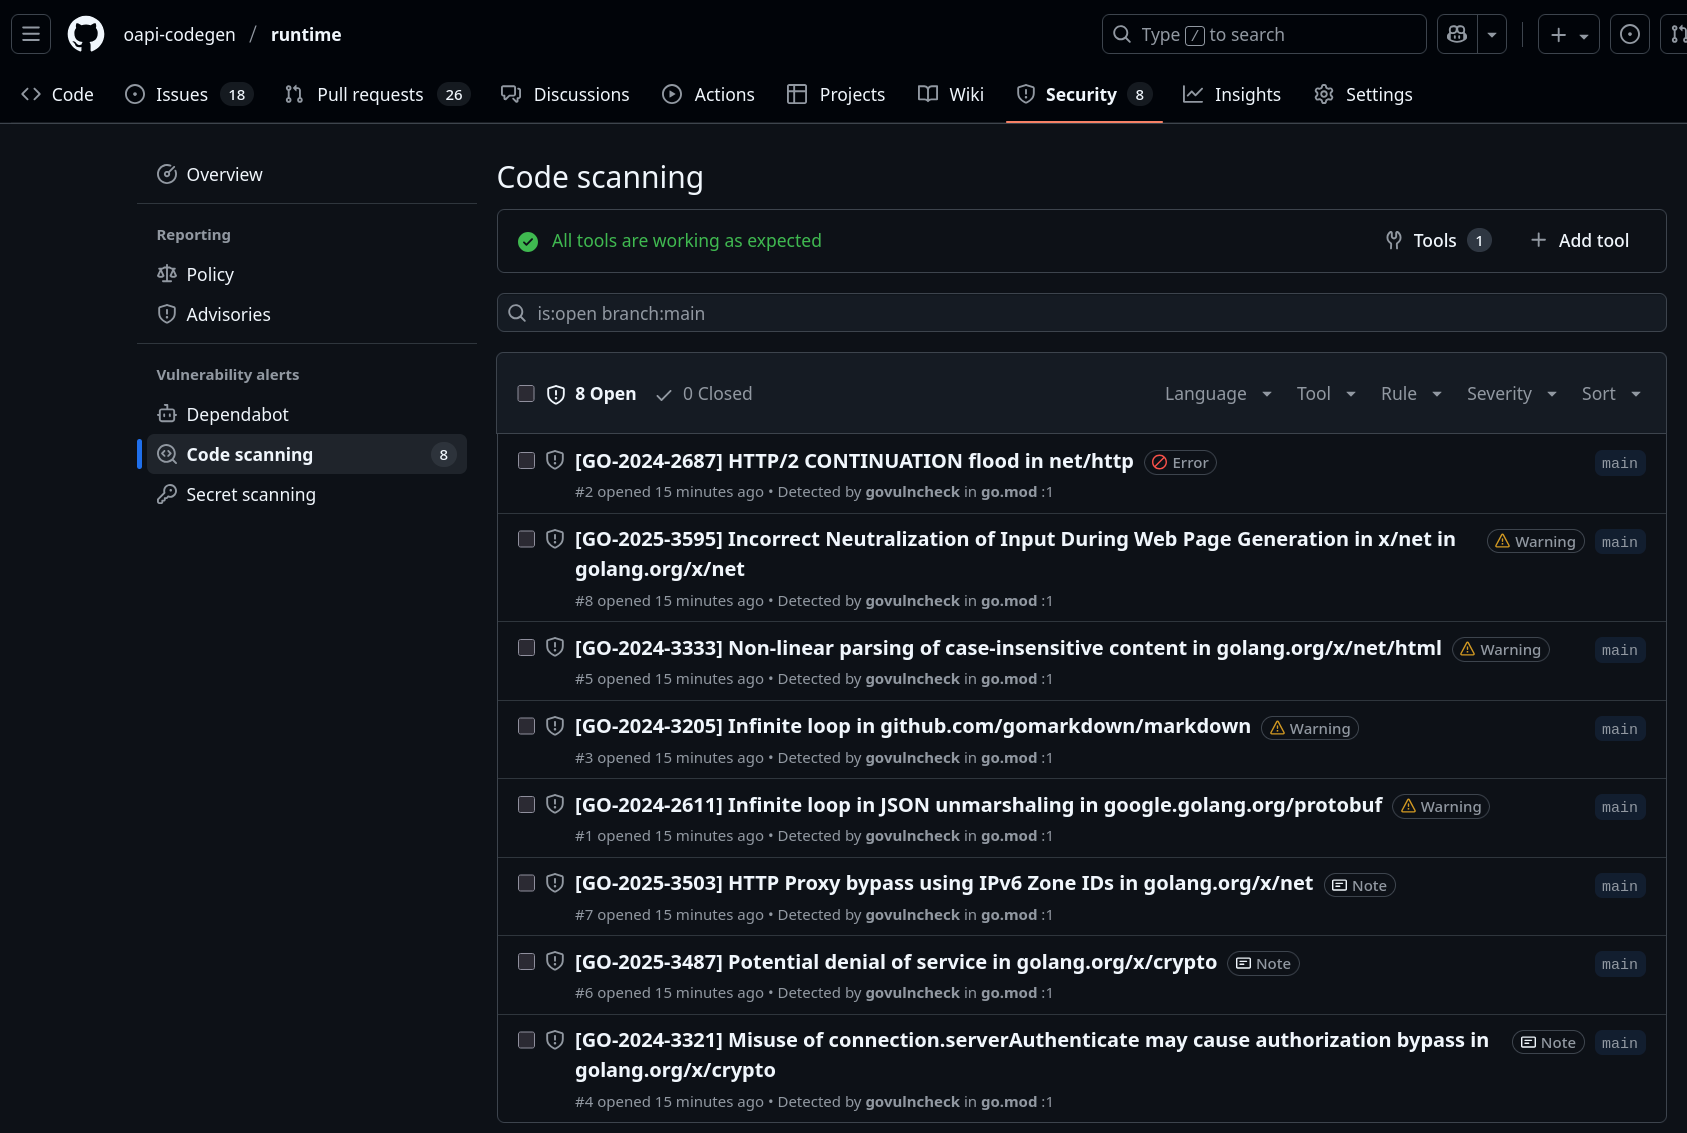
Task: Toggle the select-all alerts checkbox
Action: point(526,393)
